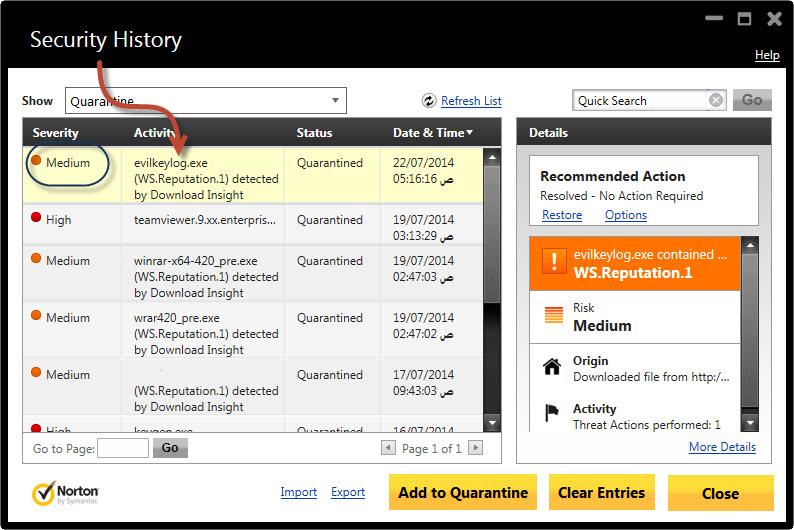
Task: Click the Go button next to Quick Search
Action: click(752, 100)
